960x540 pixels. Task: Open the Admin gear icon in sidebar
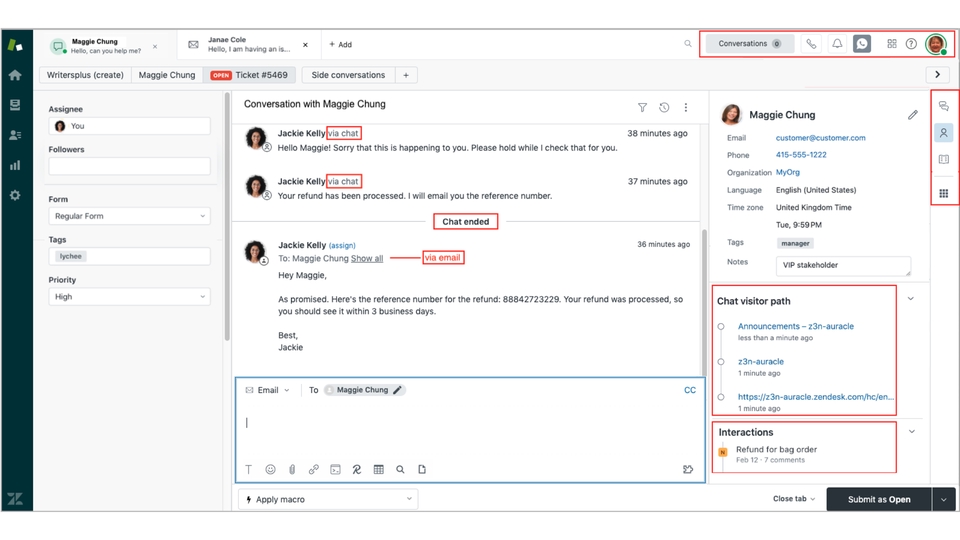[15, 195]
